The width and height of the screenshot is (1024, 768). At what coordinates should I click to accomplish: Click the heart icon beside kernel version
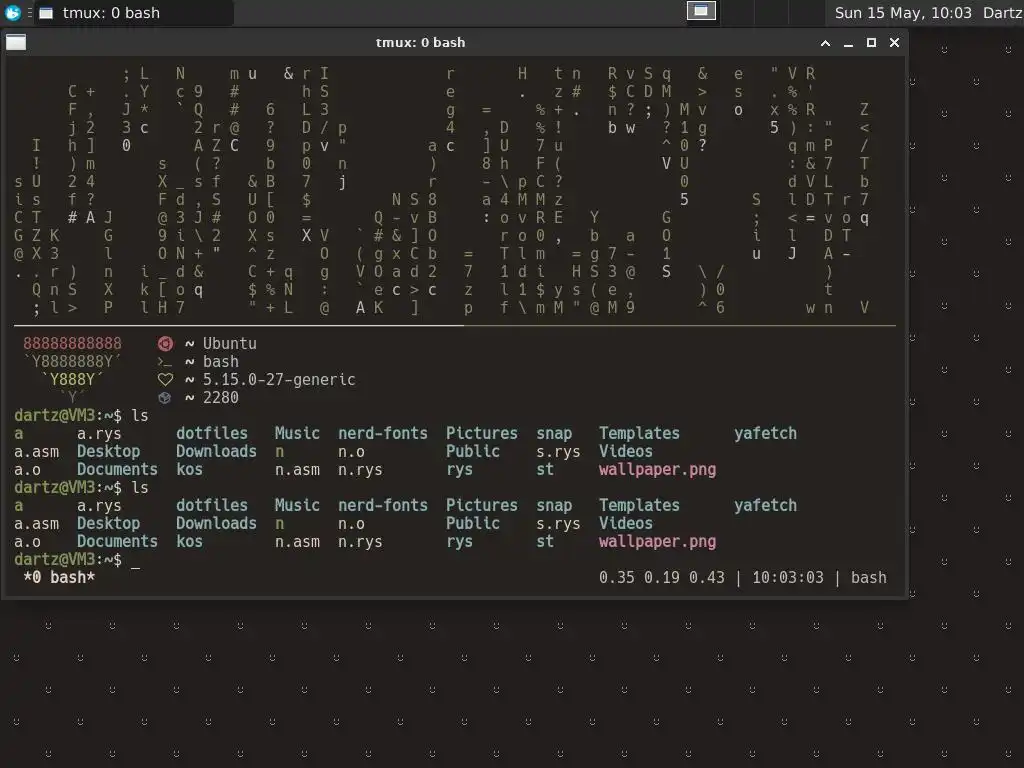tap(165, 379)
